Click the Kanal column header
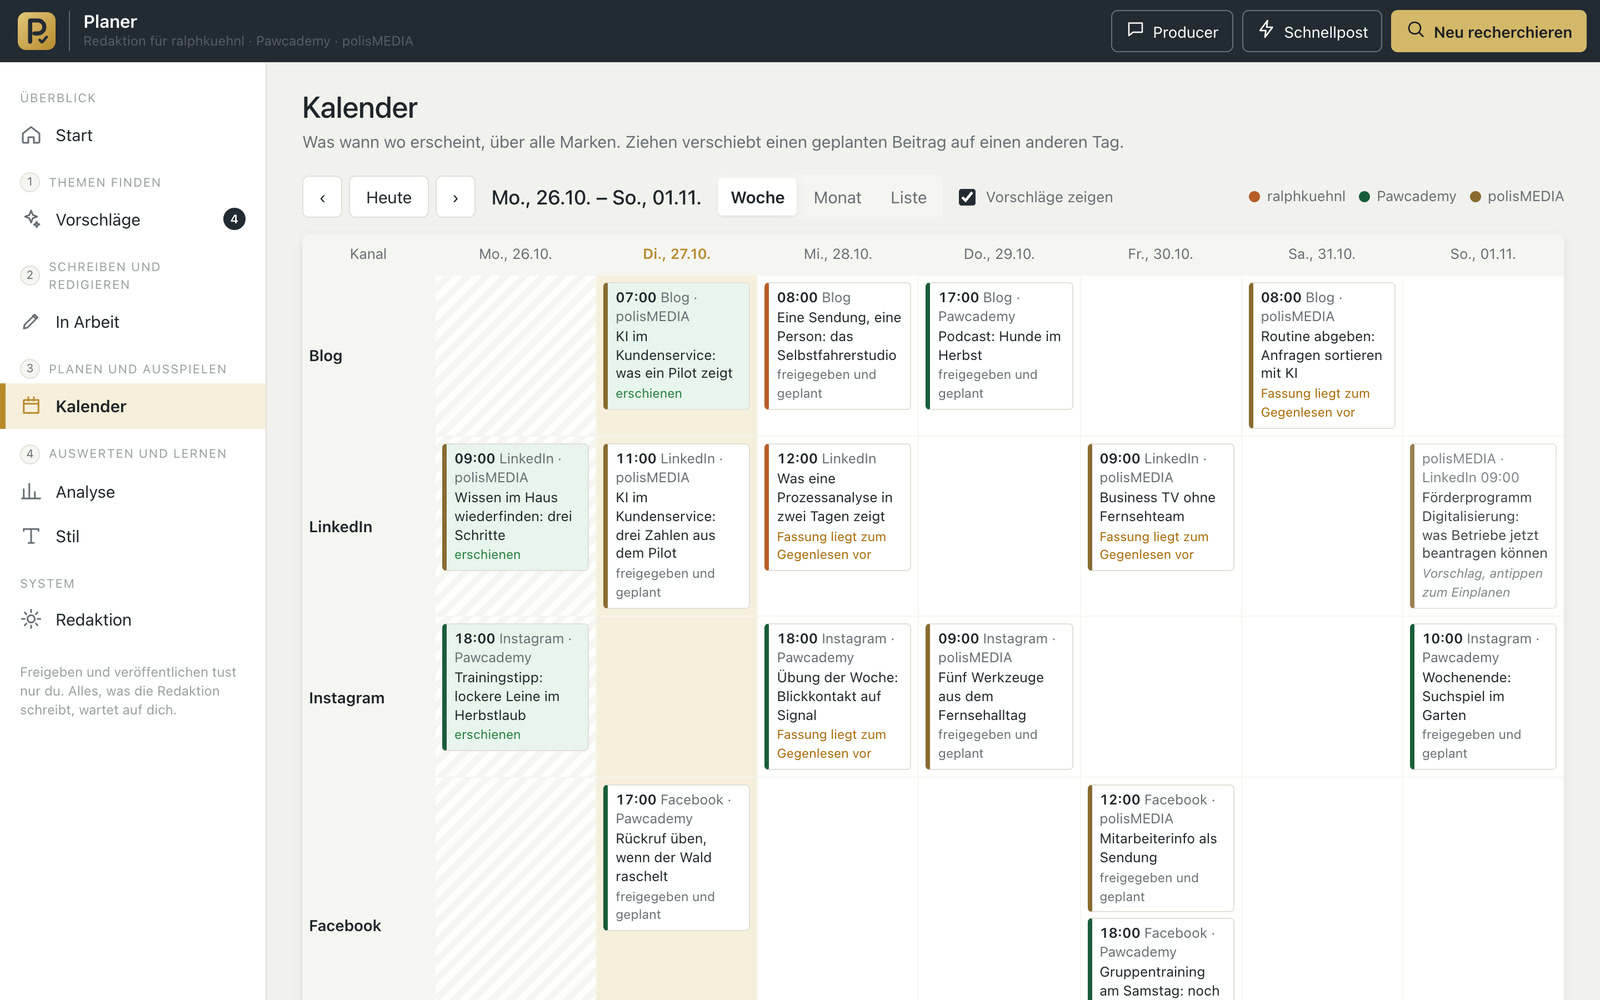1600x1000 pixels. pos(368,254)
